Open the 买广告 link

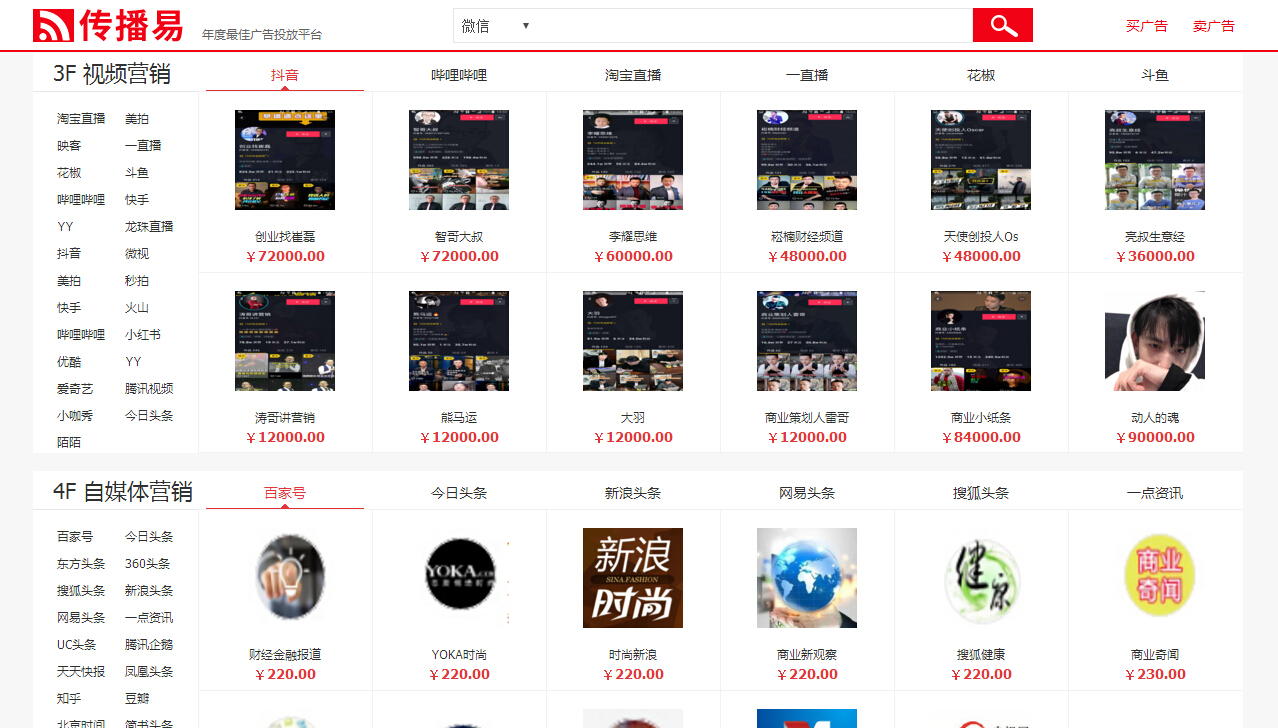[1146, 26]
